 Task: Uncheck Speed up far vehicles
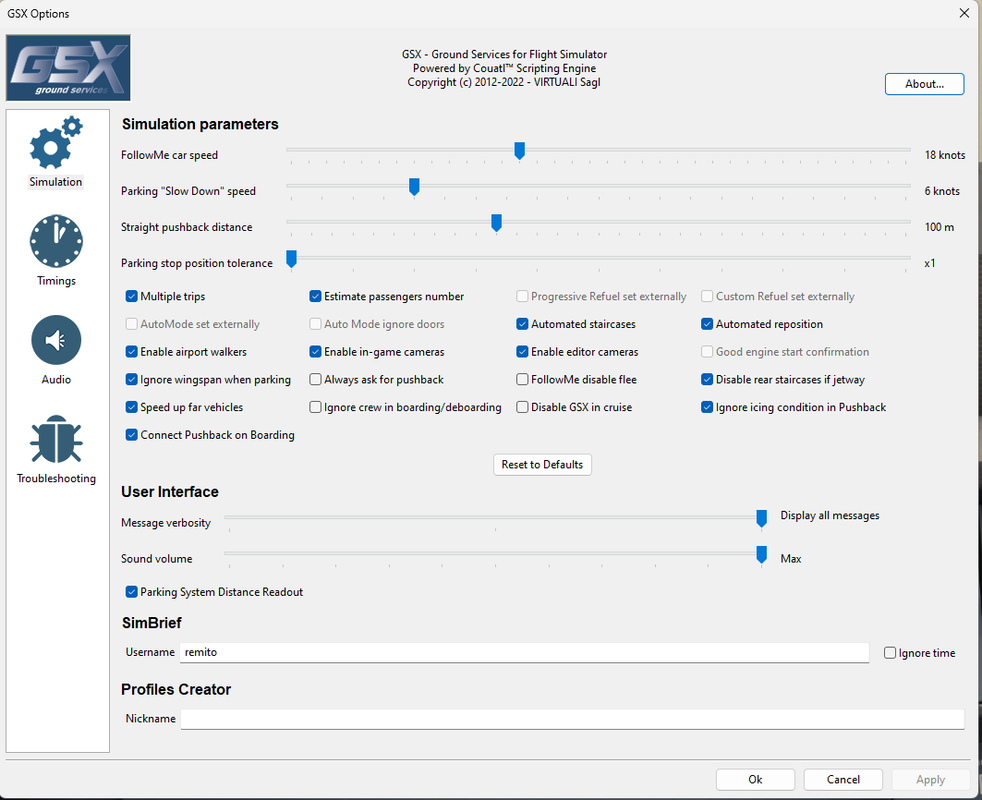[132, 407]
